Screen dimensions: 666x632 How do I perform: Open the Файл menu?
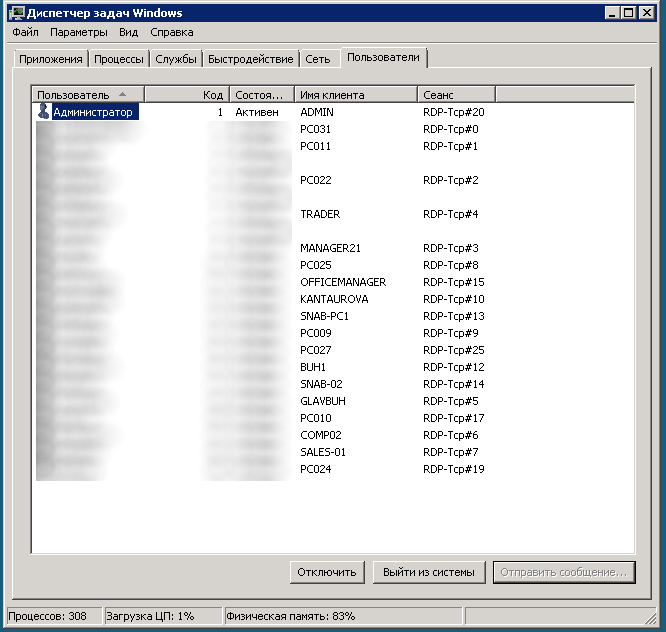[25, 32]
